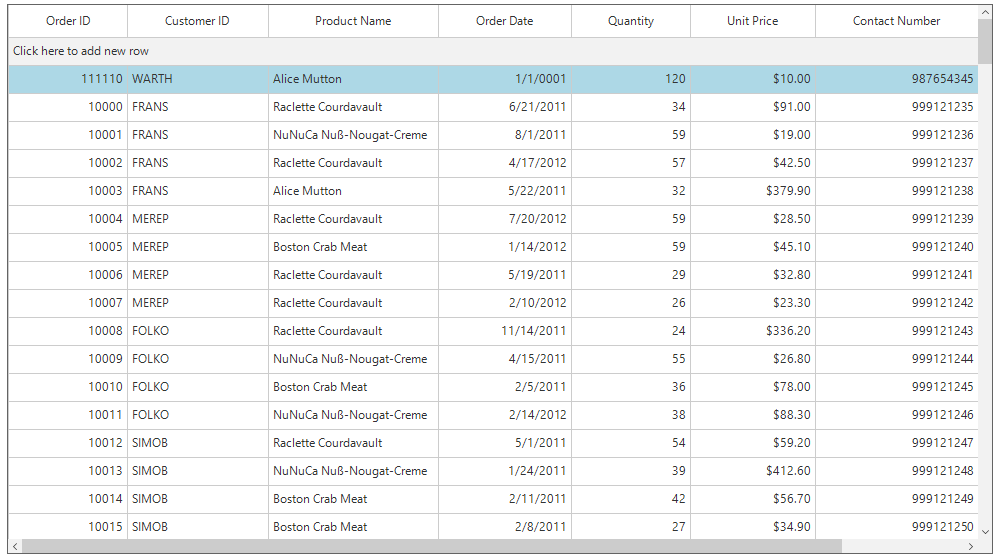Click the horizontal scrollbar thumb

(432, 546)
